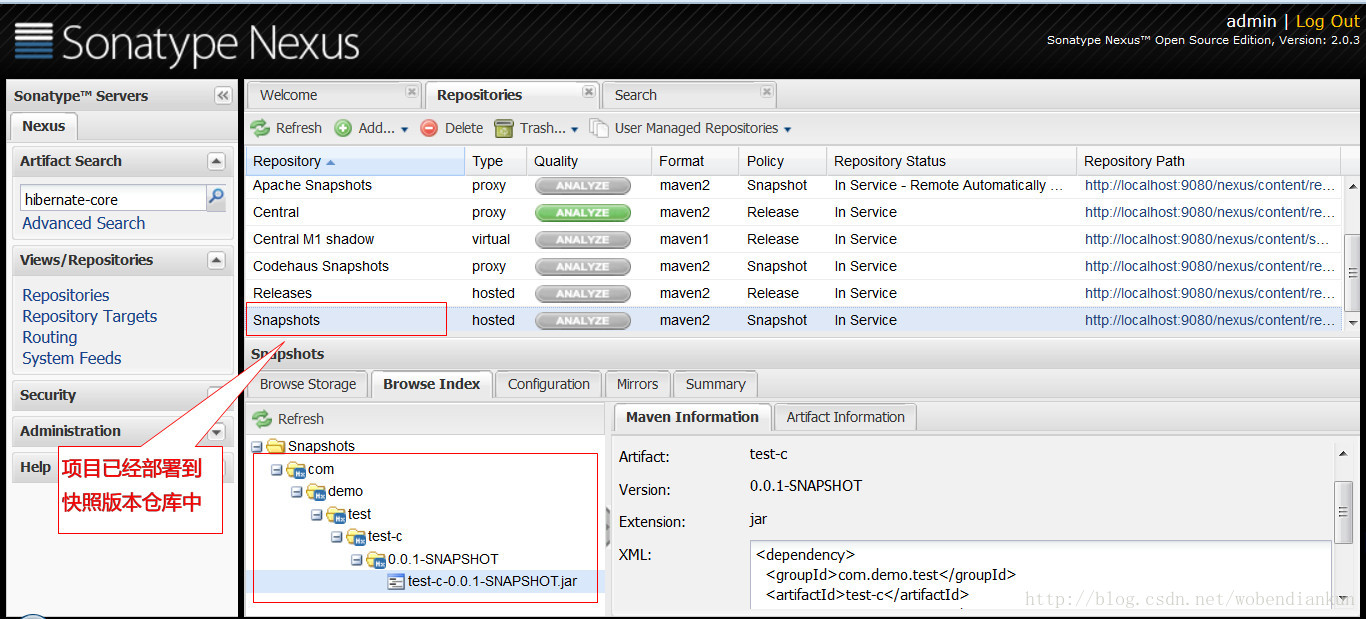Open the Add repository dropdown

372,128
